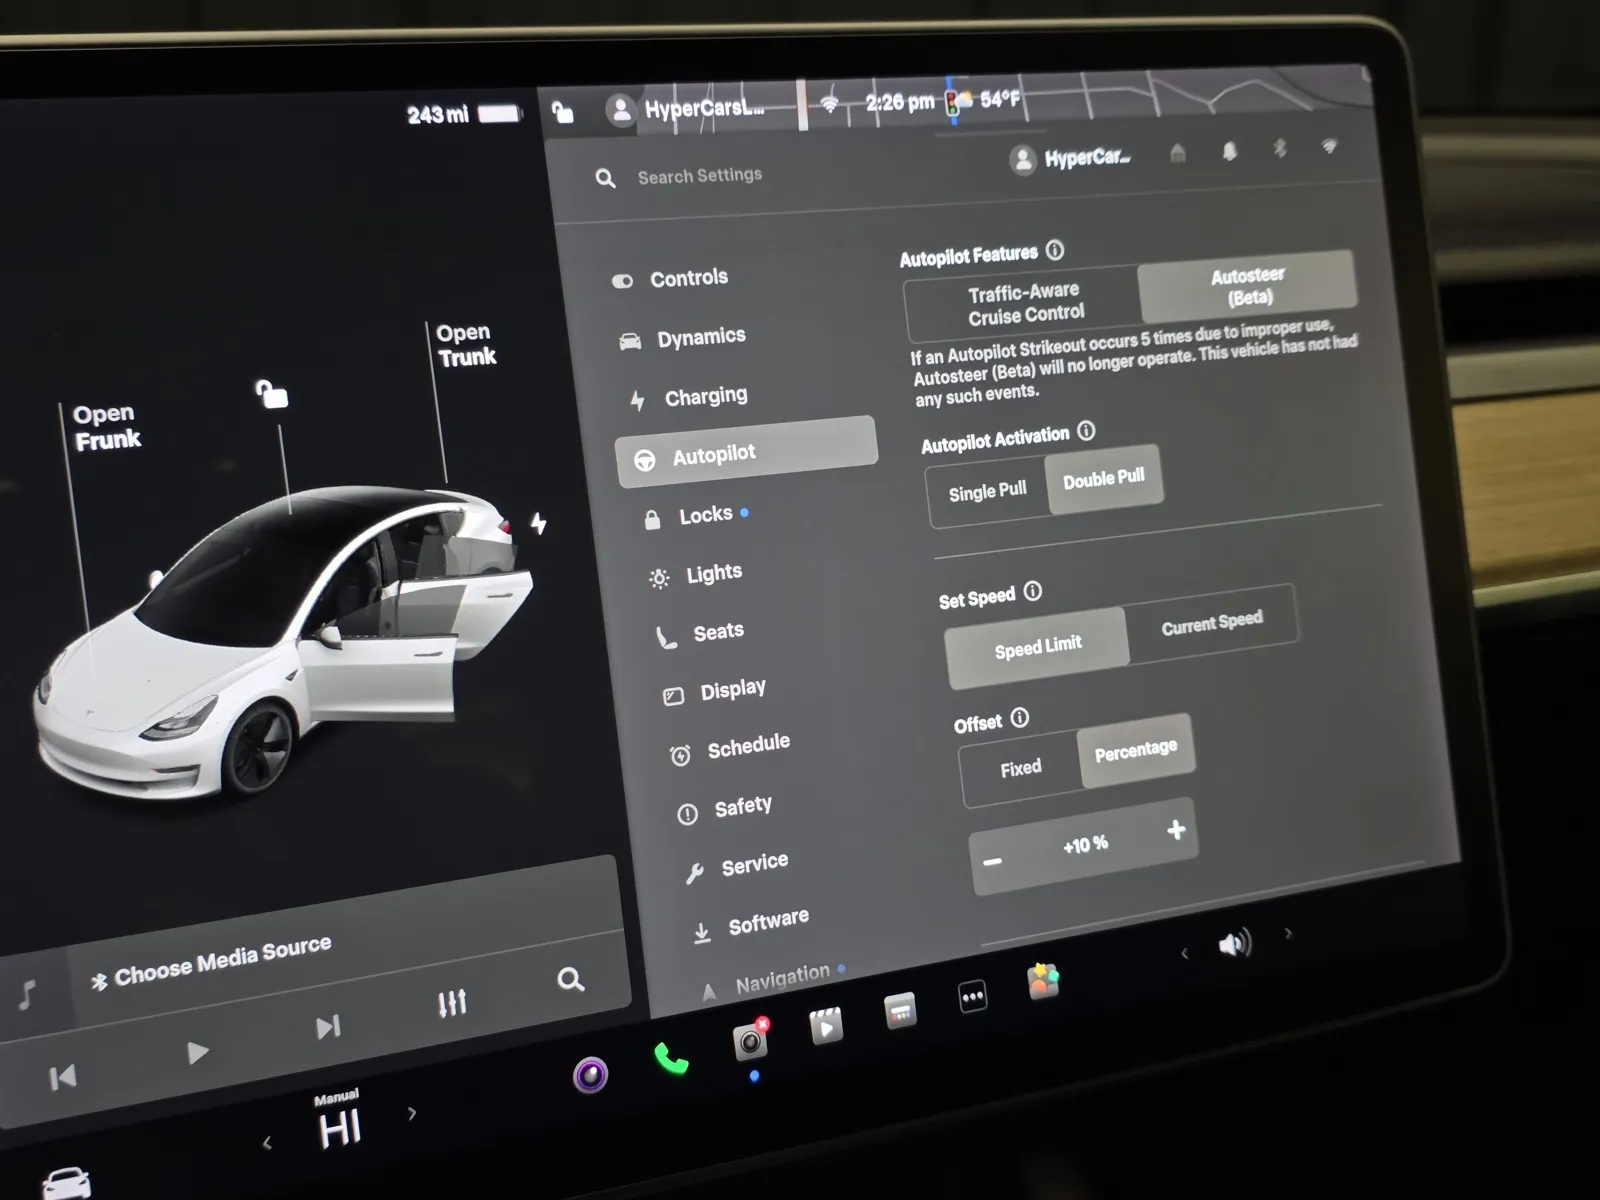The height and width of the screenshot is (1200, 1600).
Task: Open the voice assistant purple icon
Action: (x=590, y=1075)
